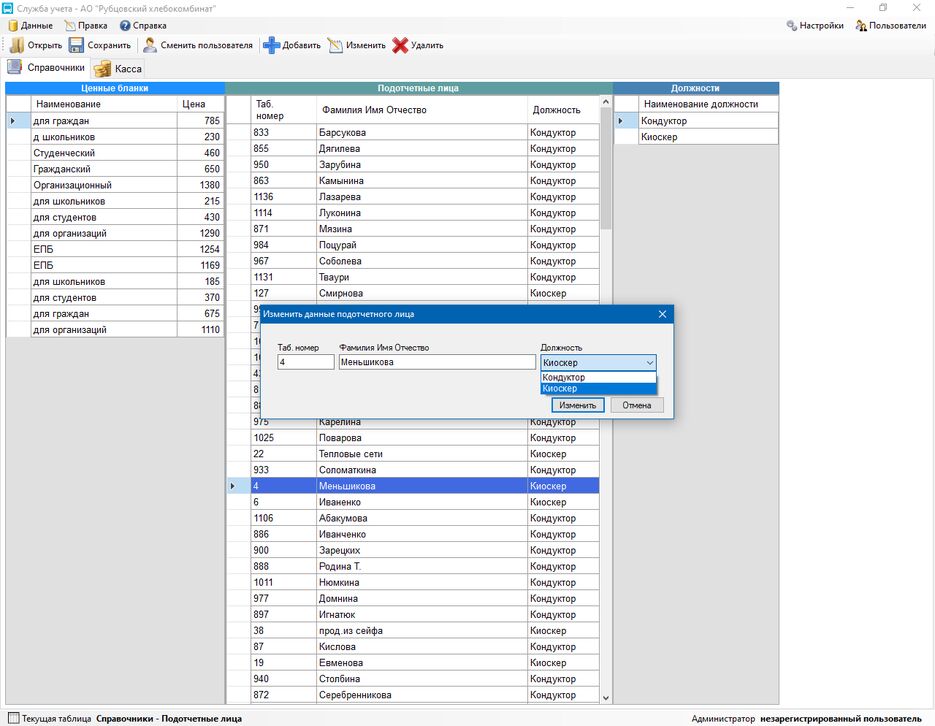Click the Таб. номер input field
Viewport: 935px width, 726px height.
coord(305,362)
